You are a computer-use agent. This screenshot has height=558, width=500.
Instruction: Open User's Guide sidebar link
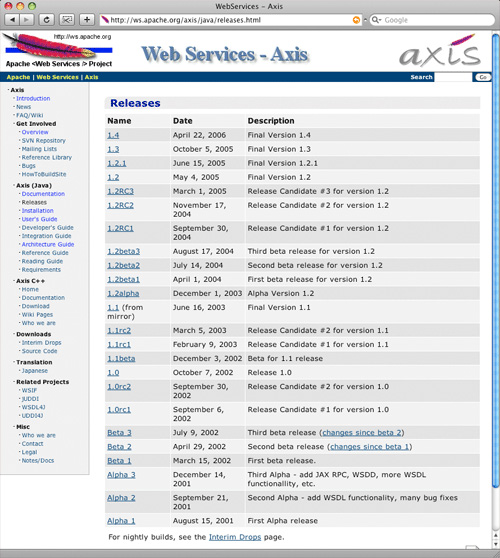pyautogui.click(x=39, y=219)
